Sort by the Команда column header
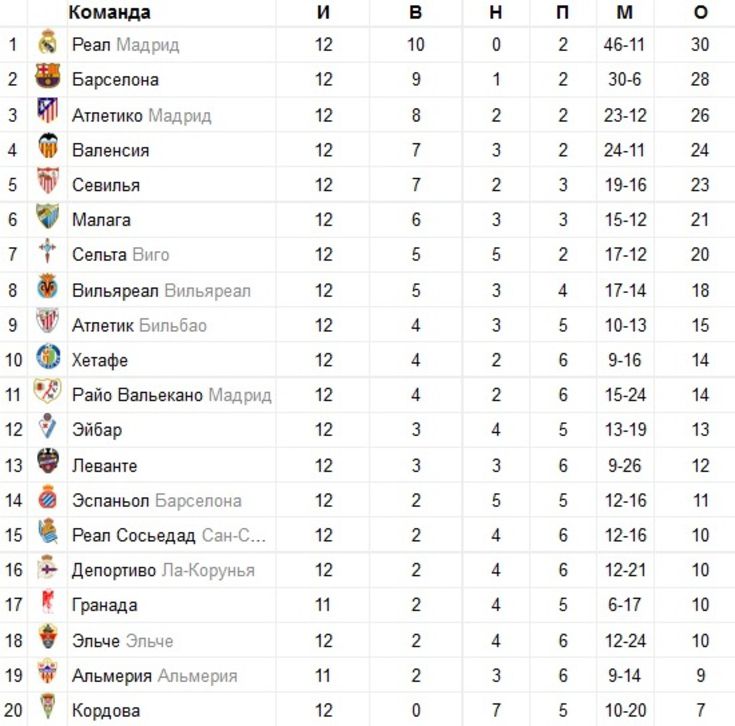This screenshot has height=726, width=735. click(x=110, y=12)
